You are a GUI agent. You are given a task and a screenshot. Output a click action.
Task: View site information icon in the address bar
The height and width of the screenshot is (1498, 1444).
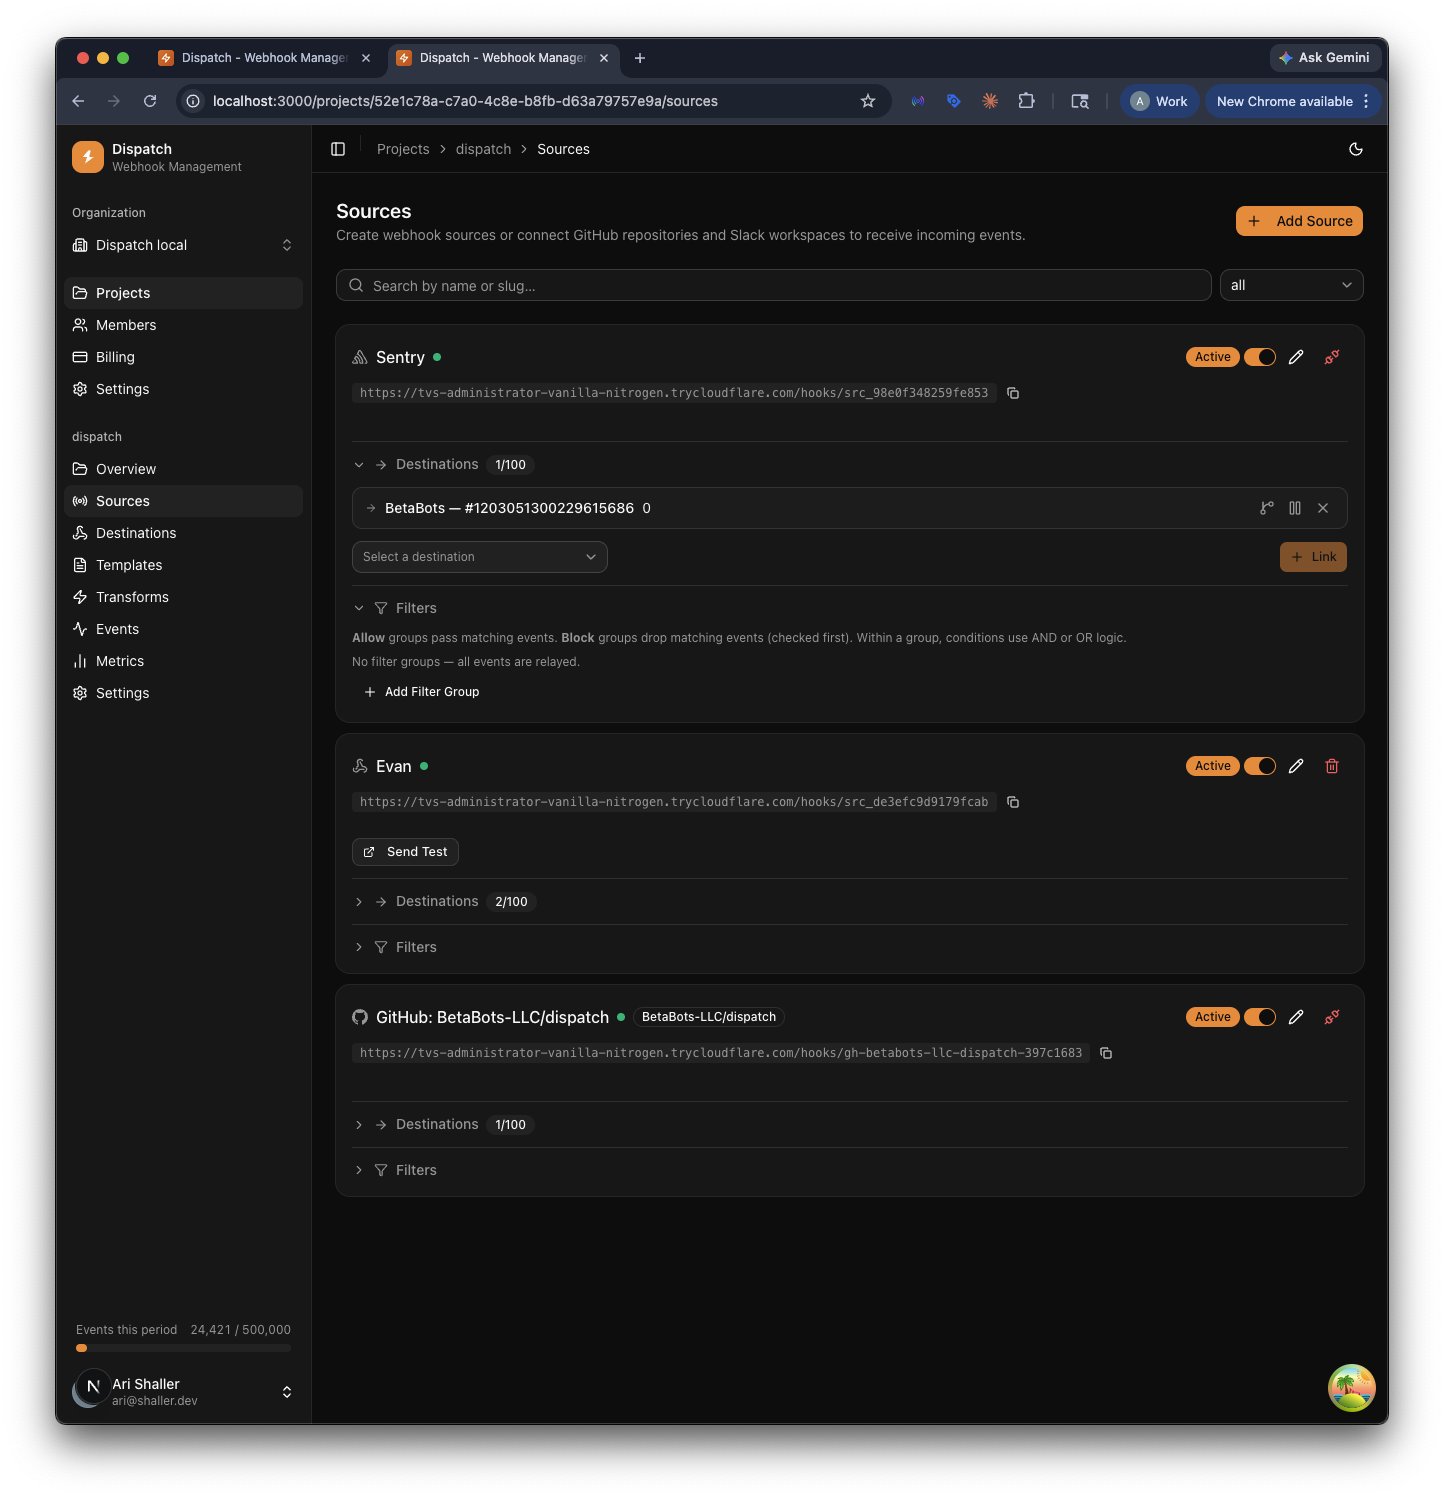pyautogui.click(x=193, y=101)
